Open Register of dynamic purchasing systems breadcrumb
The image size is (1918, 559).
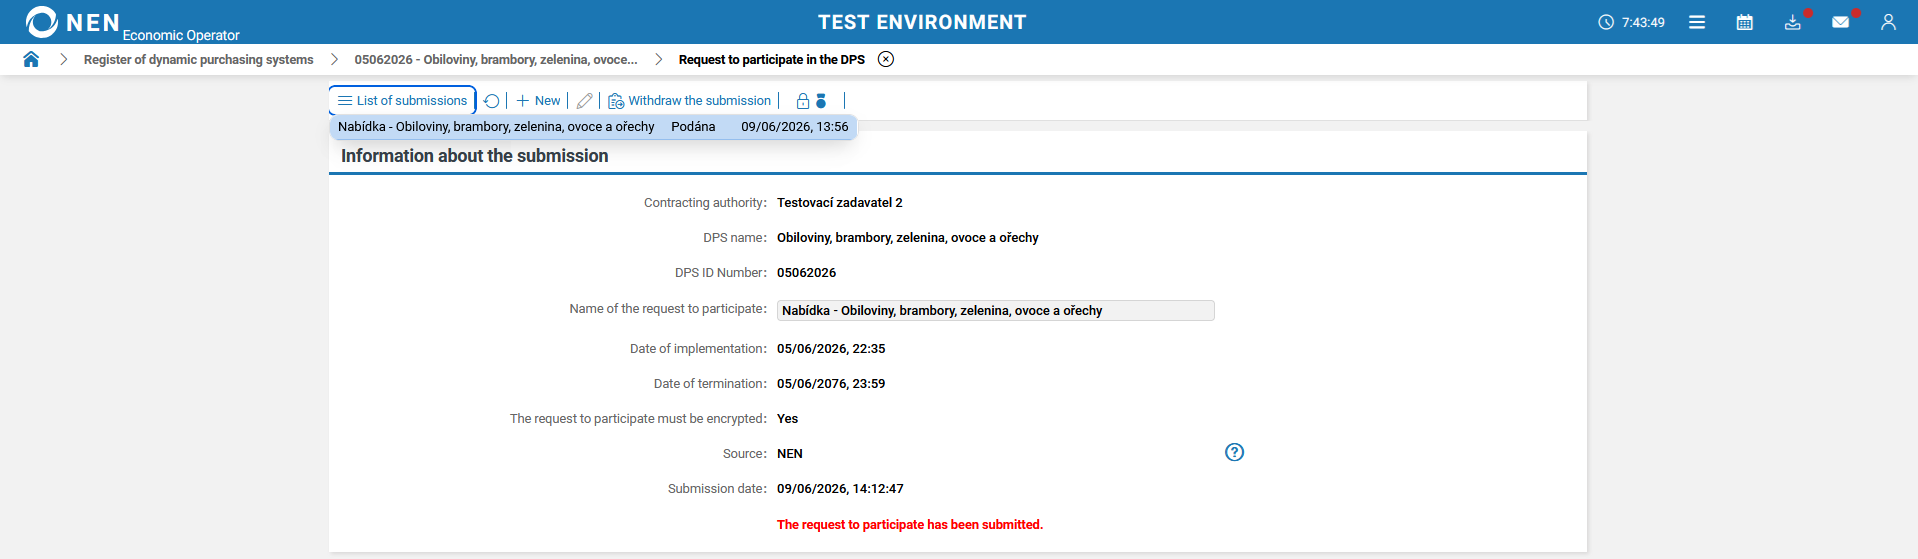point(199,60)
